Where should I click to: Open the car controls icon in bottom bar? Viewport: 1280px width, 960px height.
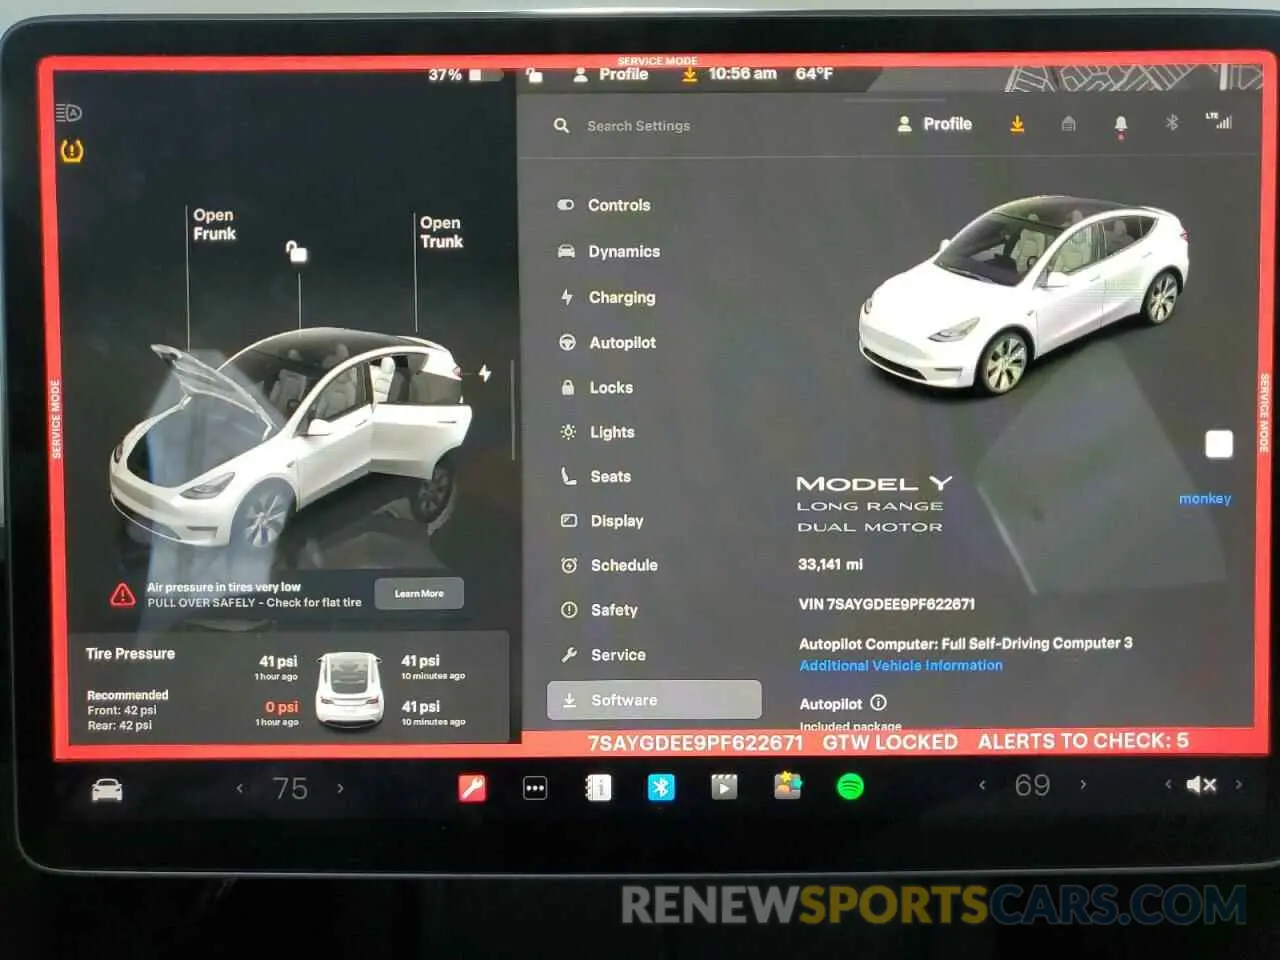pos(107,790)
